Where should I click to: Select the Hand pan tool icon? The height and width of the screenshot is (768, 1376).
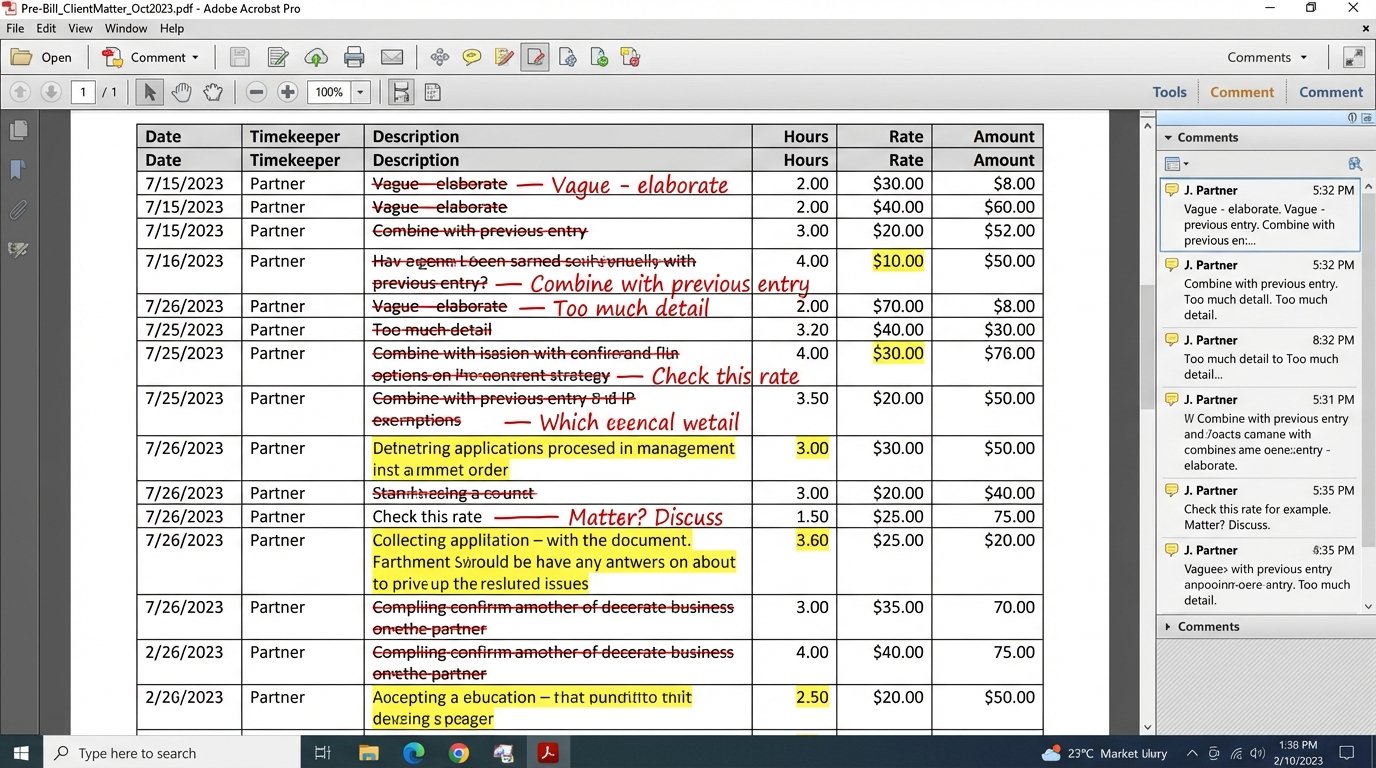181,92
